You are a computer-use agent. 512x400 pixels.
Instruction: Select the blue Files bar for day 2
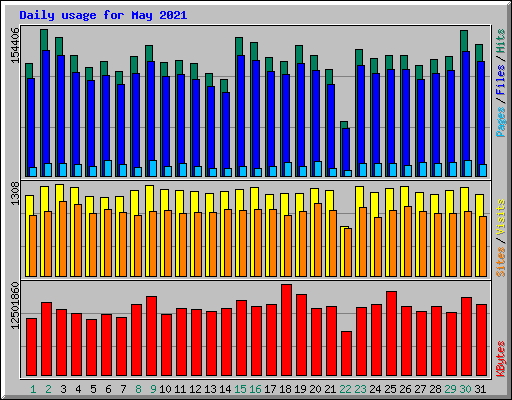46,107
